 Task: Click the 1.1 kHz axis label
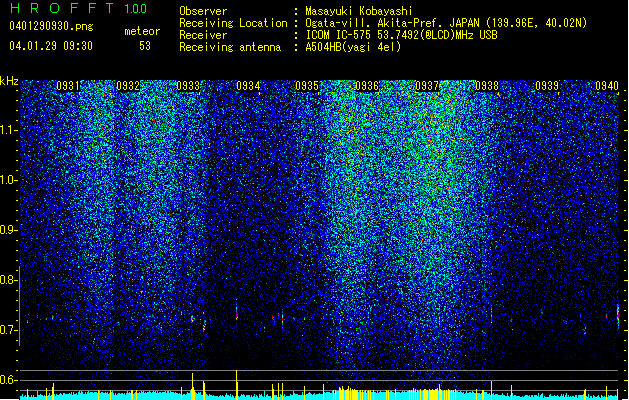point(9,130)
